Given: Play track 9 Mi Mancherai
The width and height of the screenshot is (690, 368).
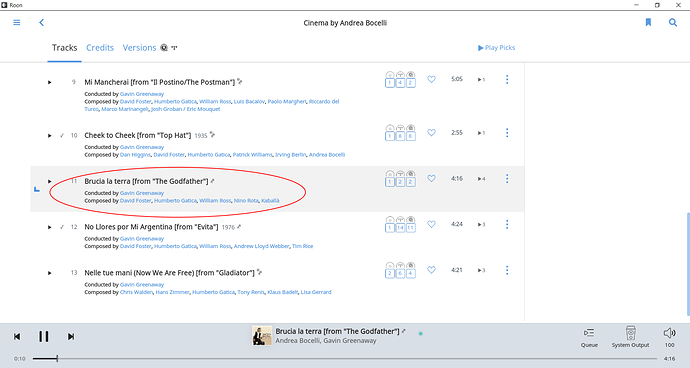Looking at the screenshot, I should [x=50, y=82].
